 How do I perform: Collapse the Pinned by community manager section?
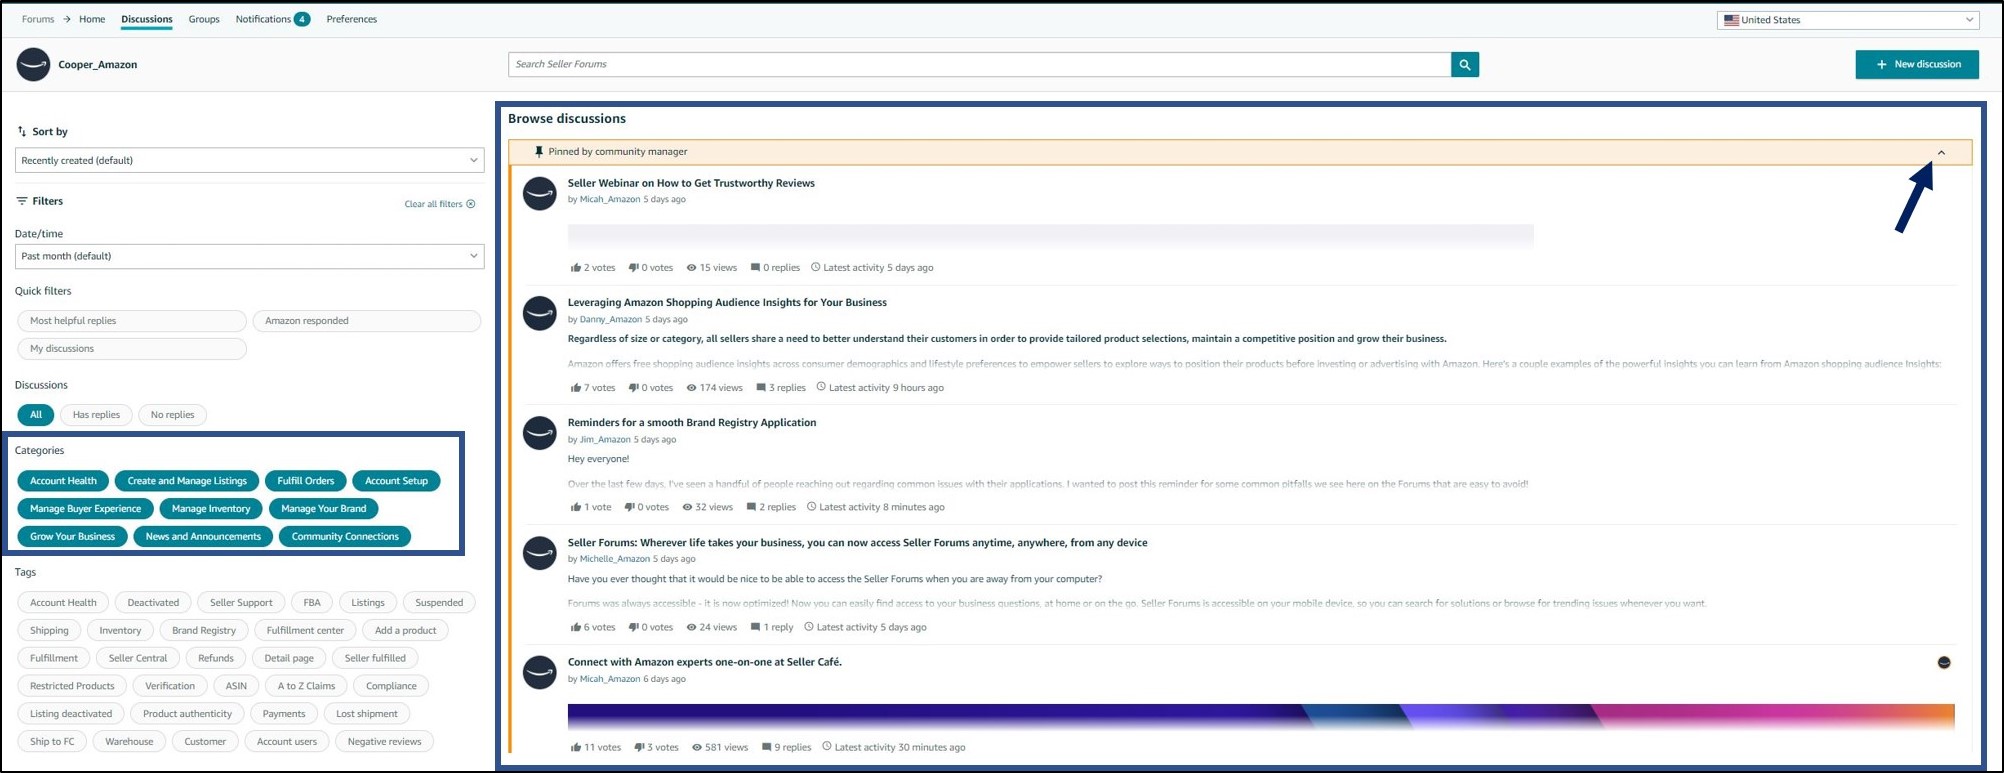1941,153
